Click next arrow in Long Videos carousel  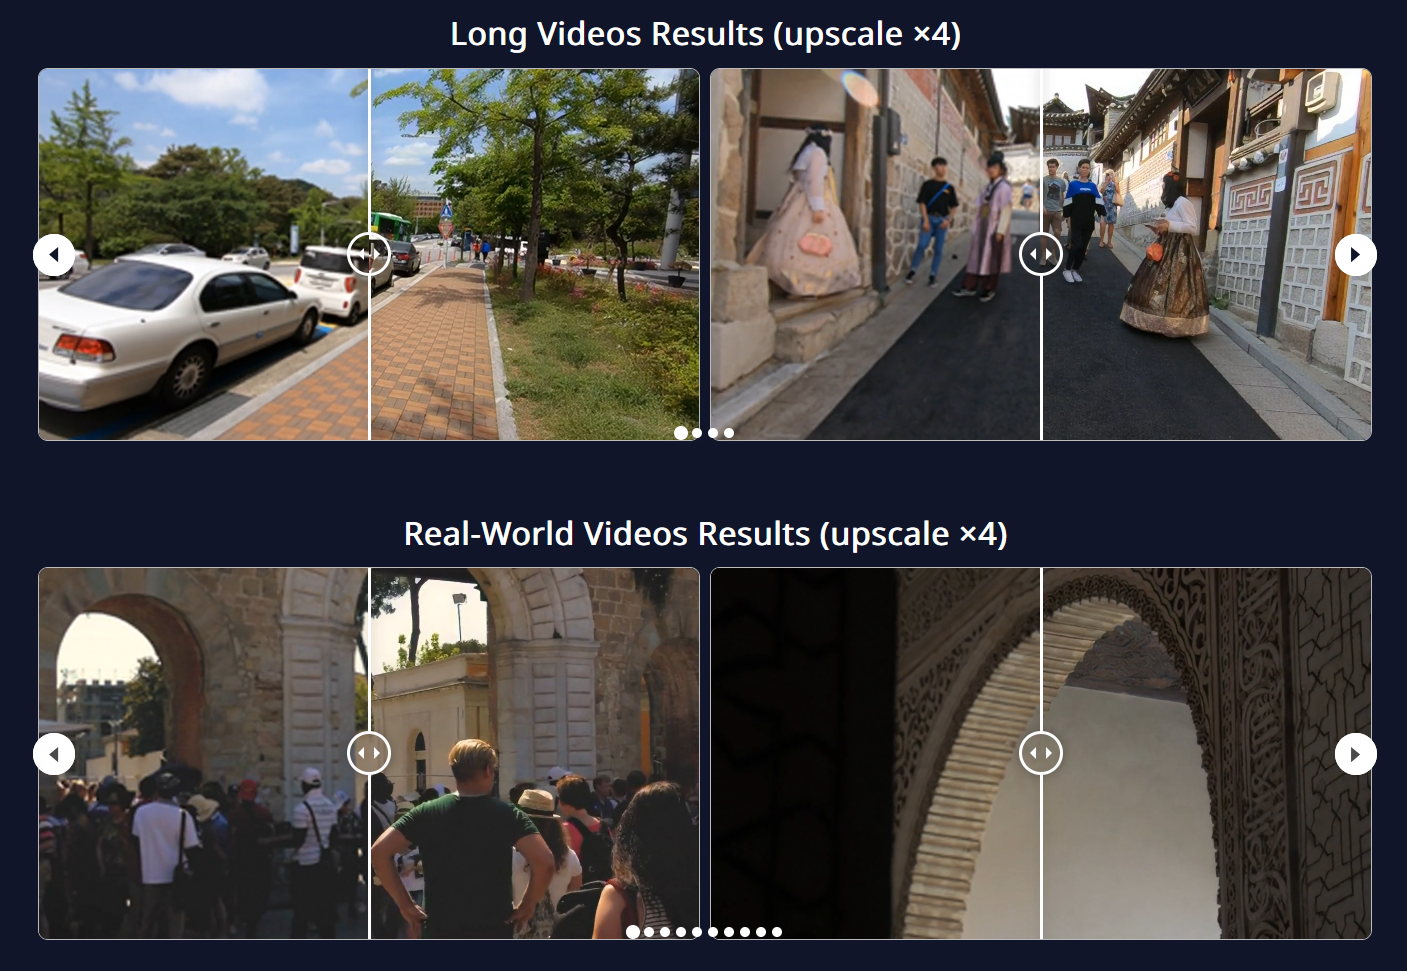click(1355, 255)
